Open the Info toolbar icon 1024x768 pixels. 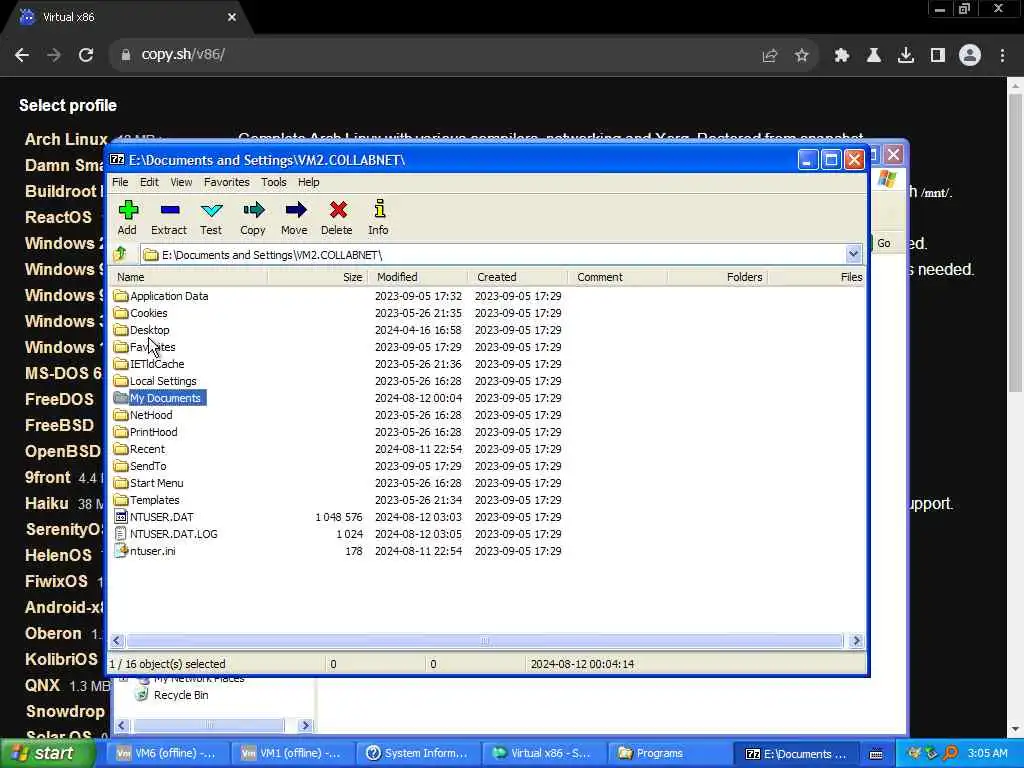[x=379, y=217]
